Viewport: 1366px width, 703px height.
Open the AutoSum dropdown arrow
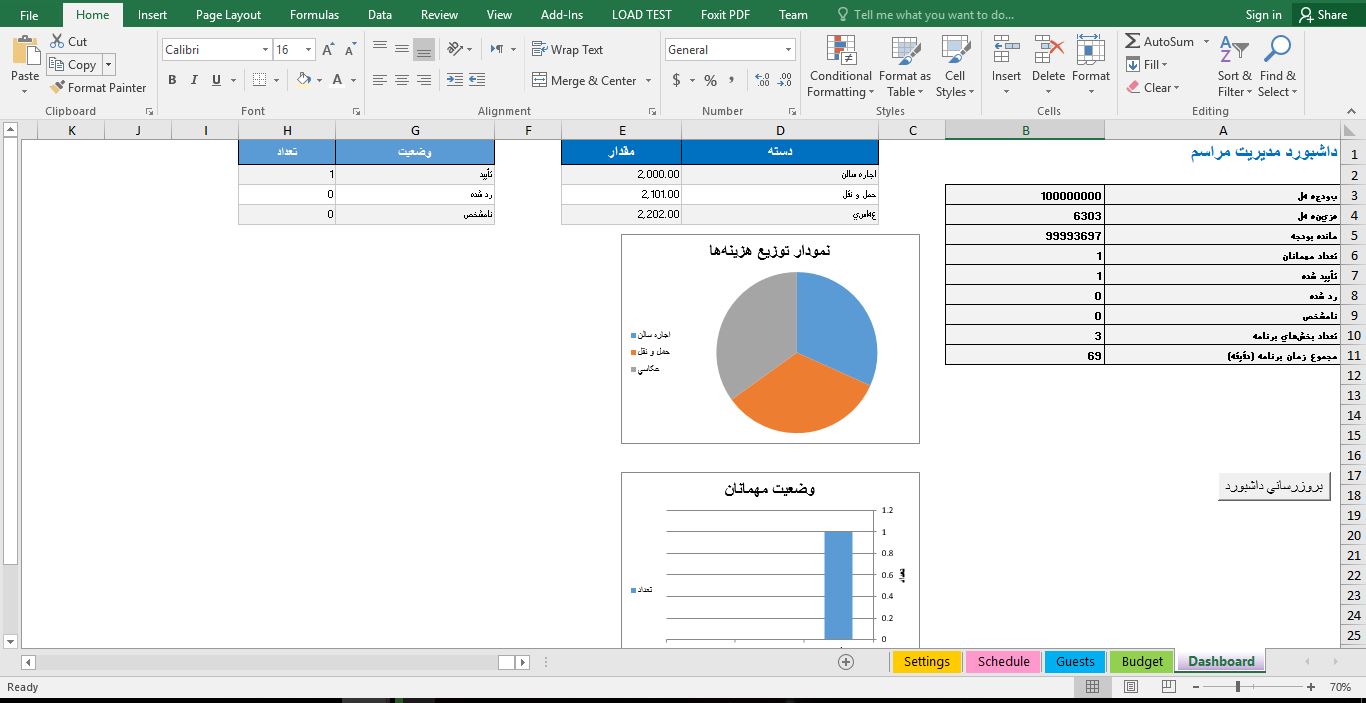click(1206, 41)
